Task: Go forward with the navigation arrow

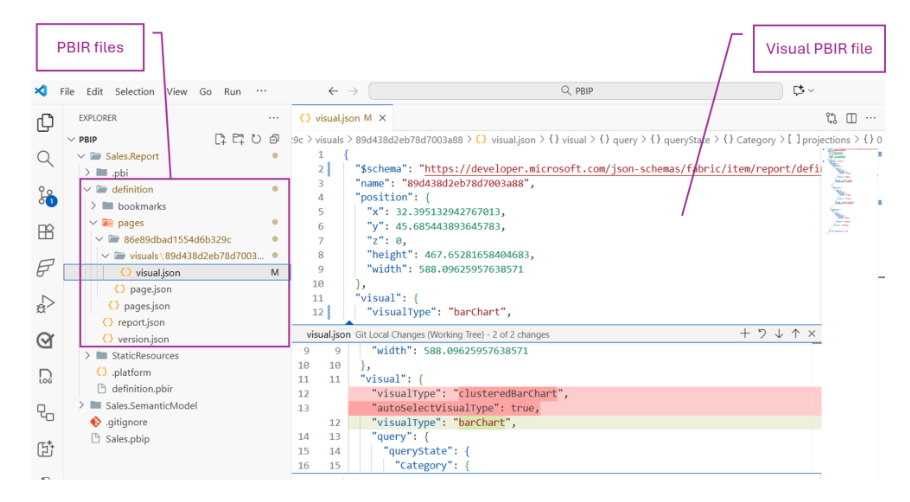Action: tap(353, 91)
